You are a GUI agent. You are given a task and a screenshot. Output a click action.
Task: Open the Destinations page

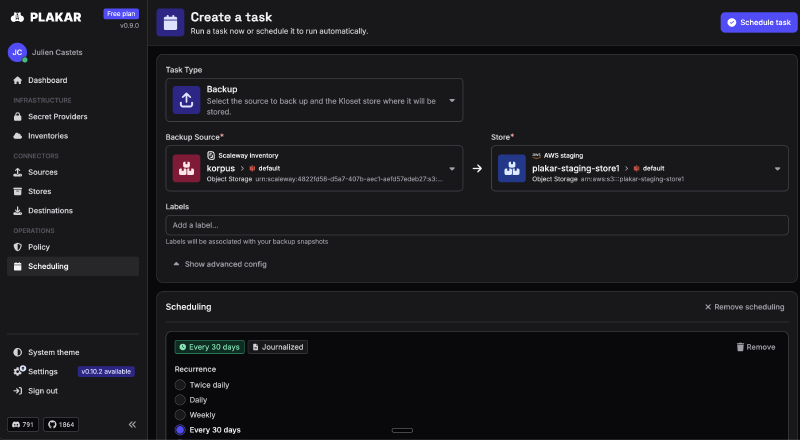(x=51, y=210)
